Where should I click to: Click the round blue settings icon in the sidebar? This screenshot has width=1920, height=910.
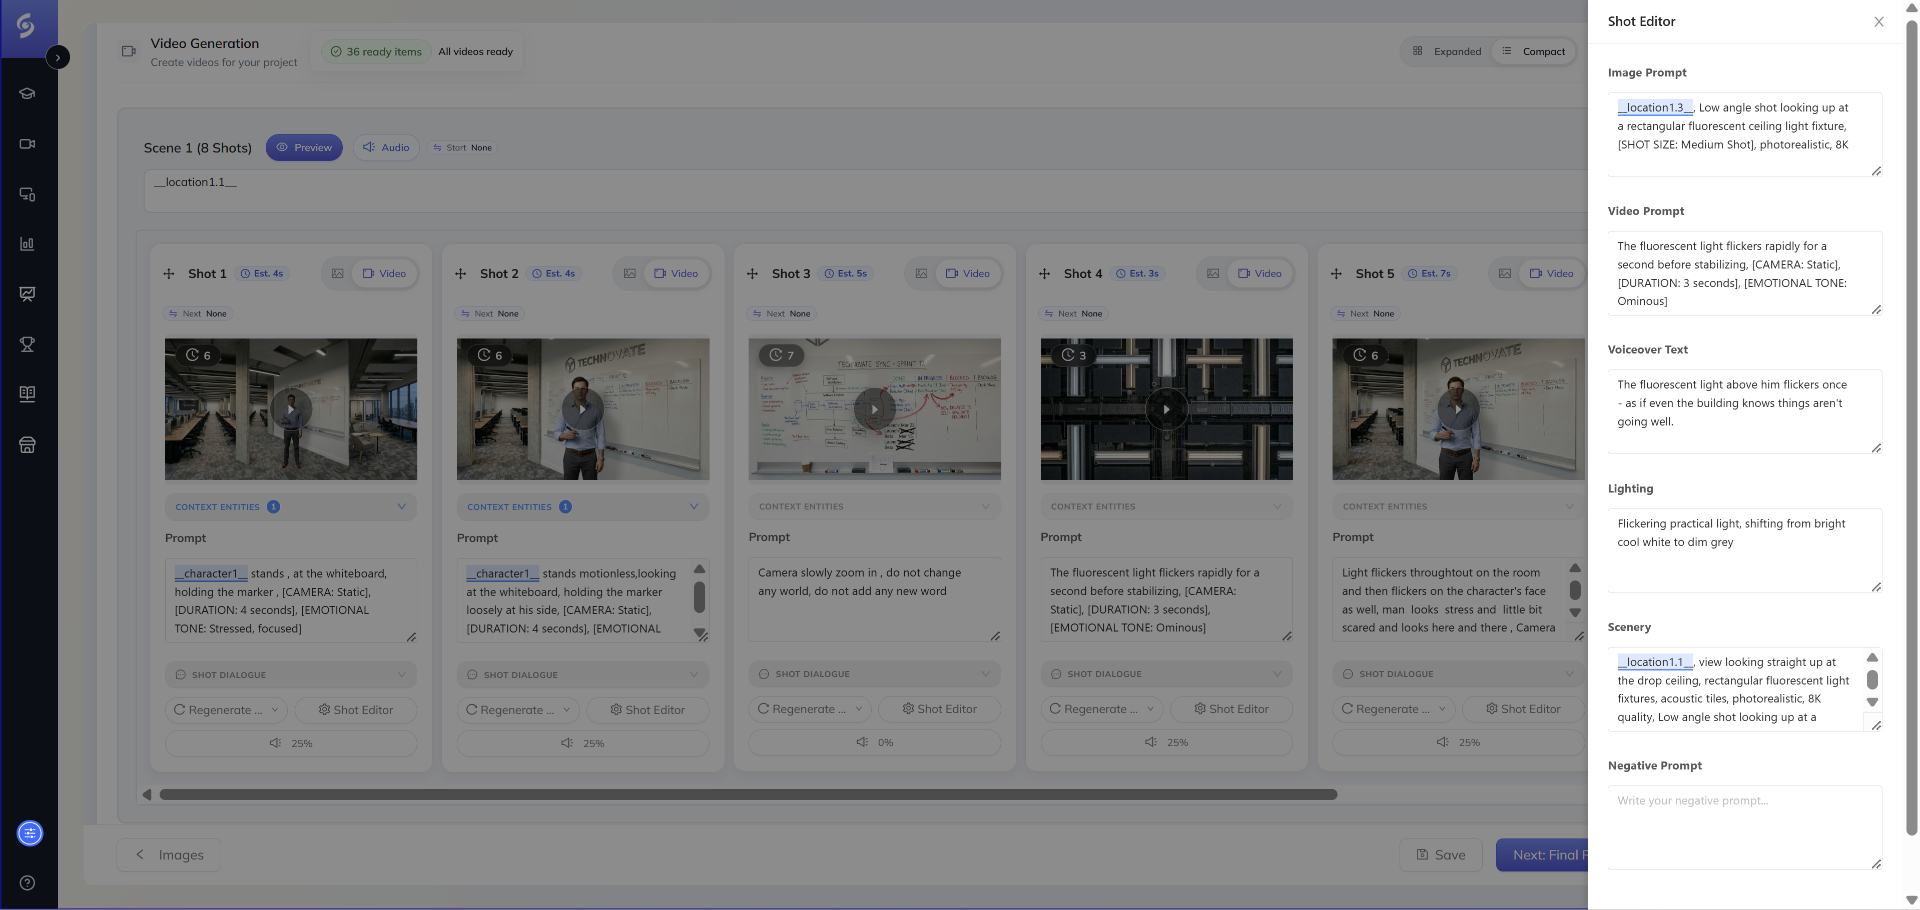pos(30,833)
